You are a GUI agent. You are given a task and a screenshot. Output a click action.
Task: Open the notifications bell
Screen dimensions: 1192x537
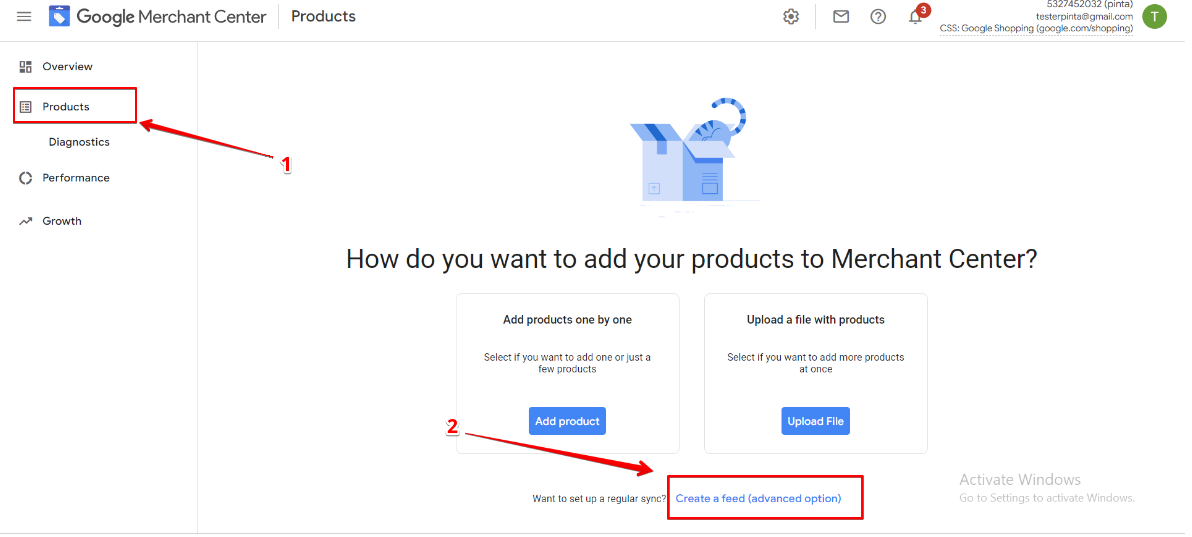tap(916, 17)
